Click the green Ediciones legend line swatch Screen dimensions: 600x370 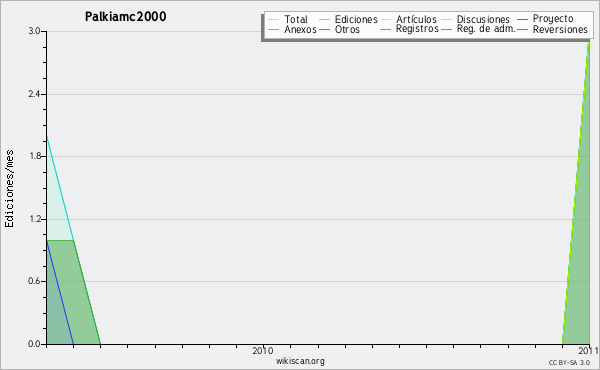(x=324, y=19)
